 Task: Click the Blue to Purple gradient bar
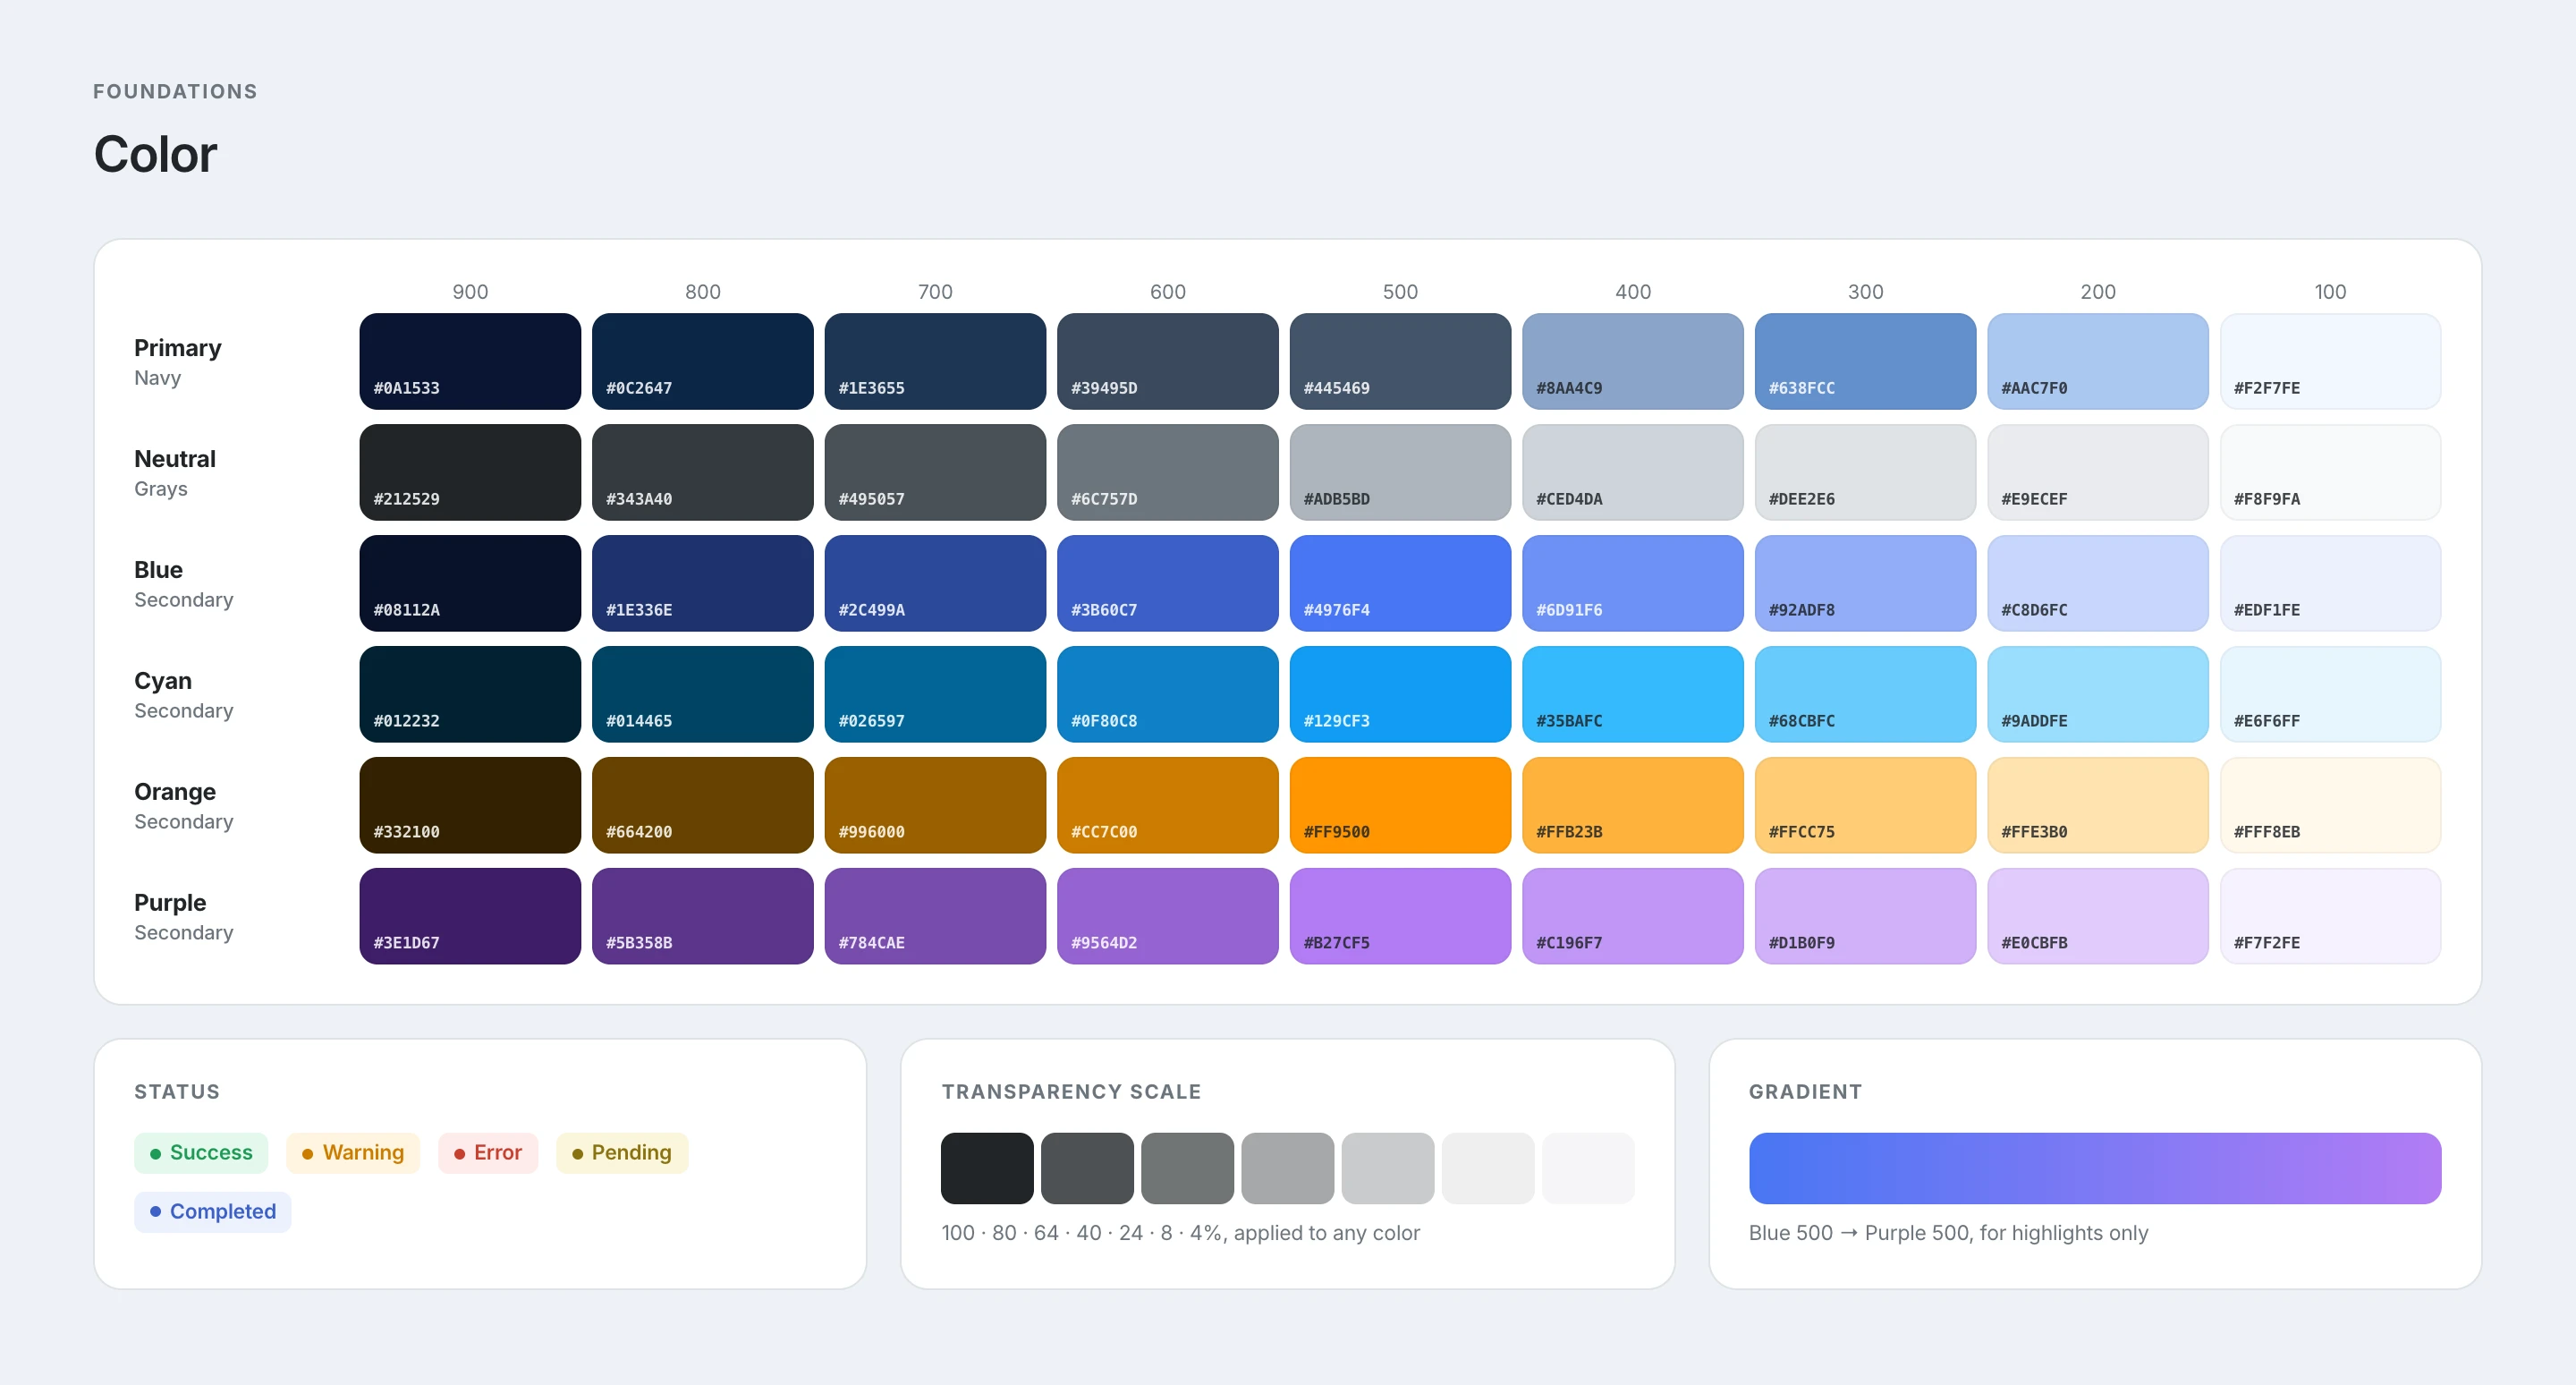click(2095, 1168)
